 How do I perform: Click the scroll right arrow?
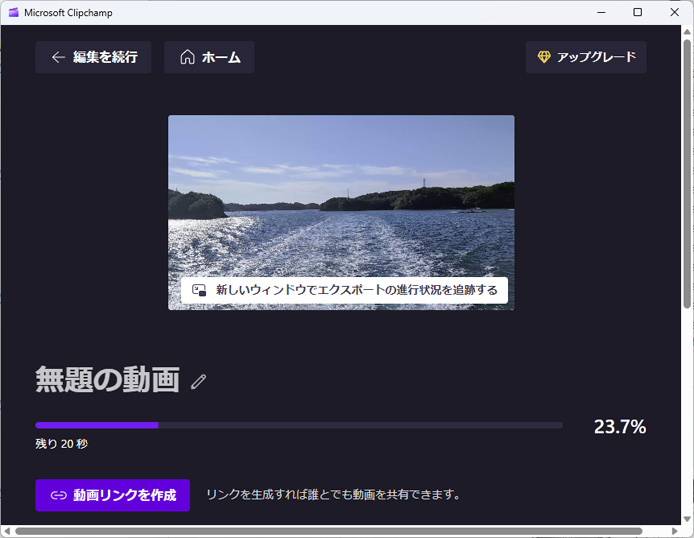point(675,531)
